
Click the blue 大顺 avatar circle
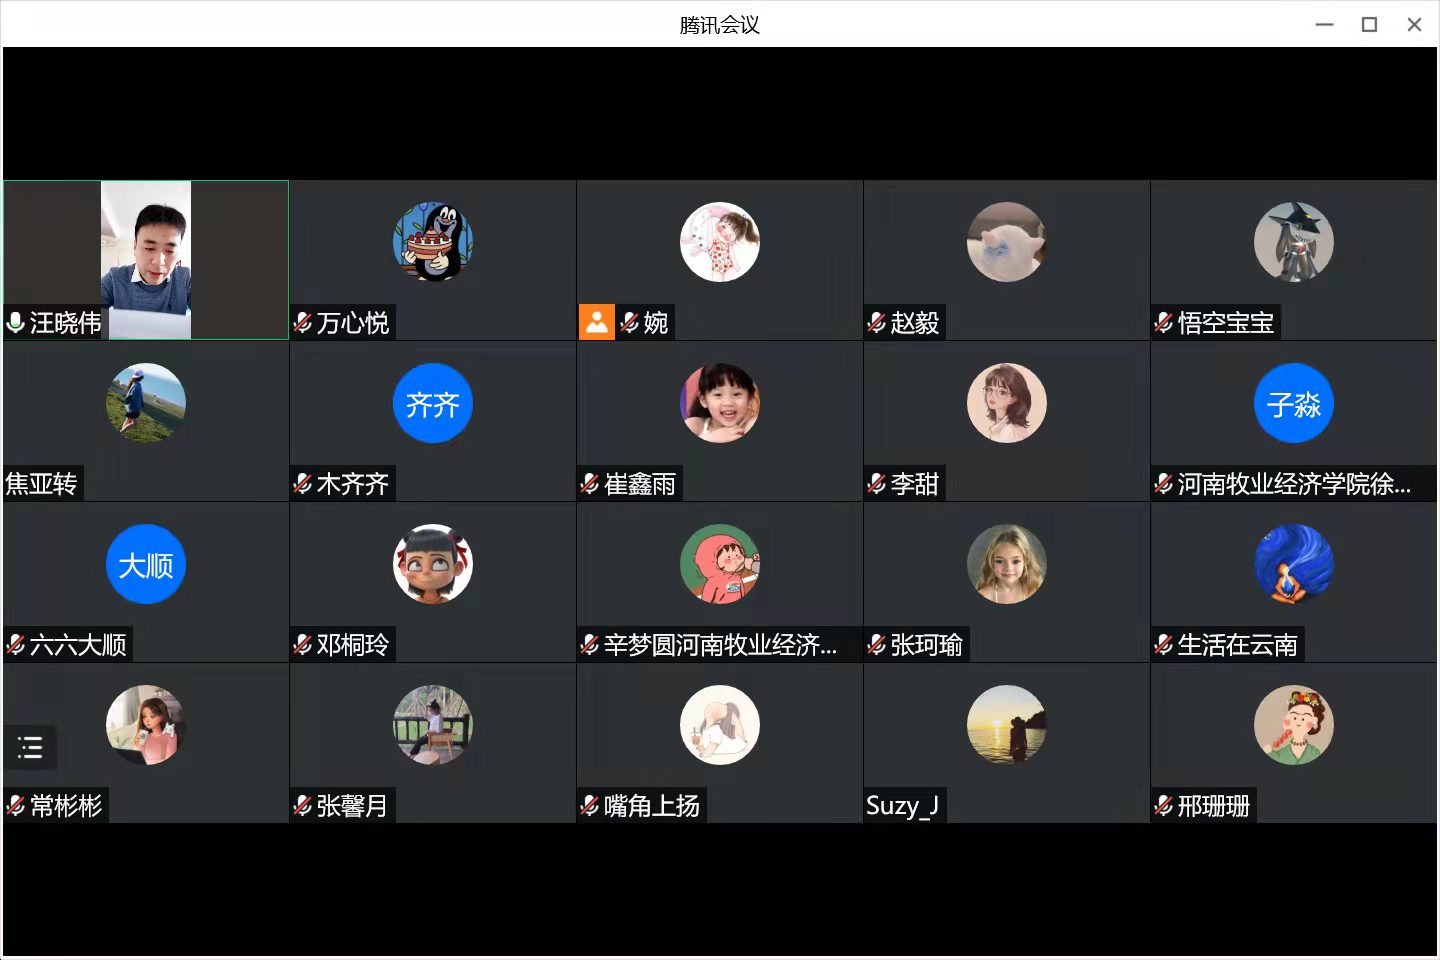click(x=146, y=564)
